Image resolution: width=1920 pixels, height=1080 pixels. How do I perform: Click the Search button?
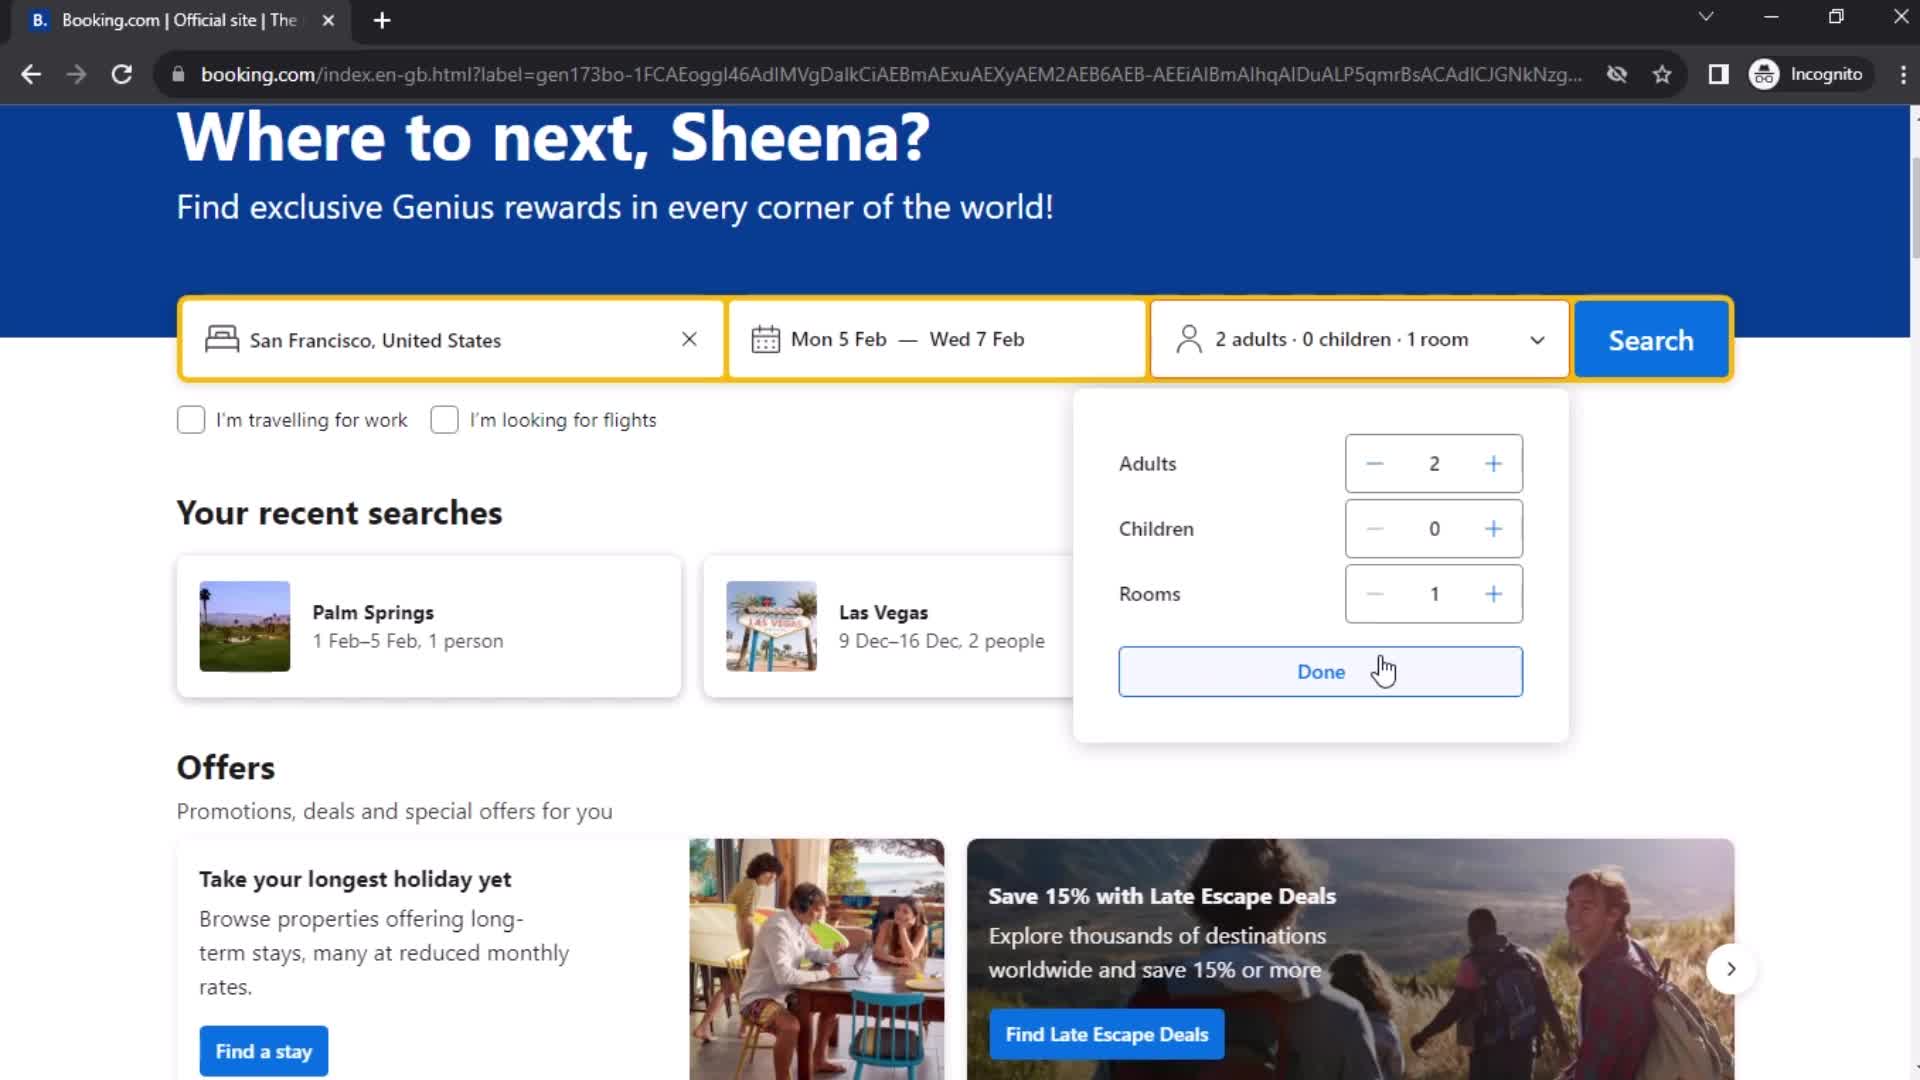point(1651,339)
